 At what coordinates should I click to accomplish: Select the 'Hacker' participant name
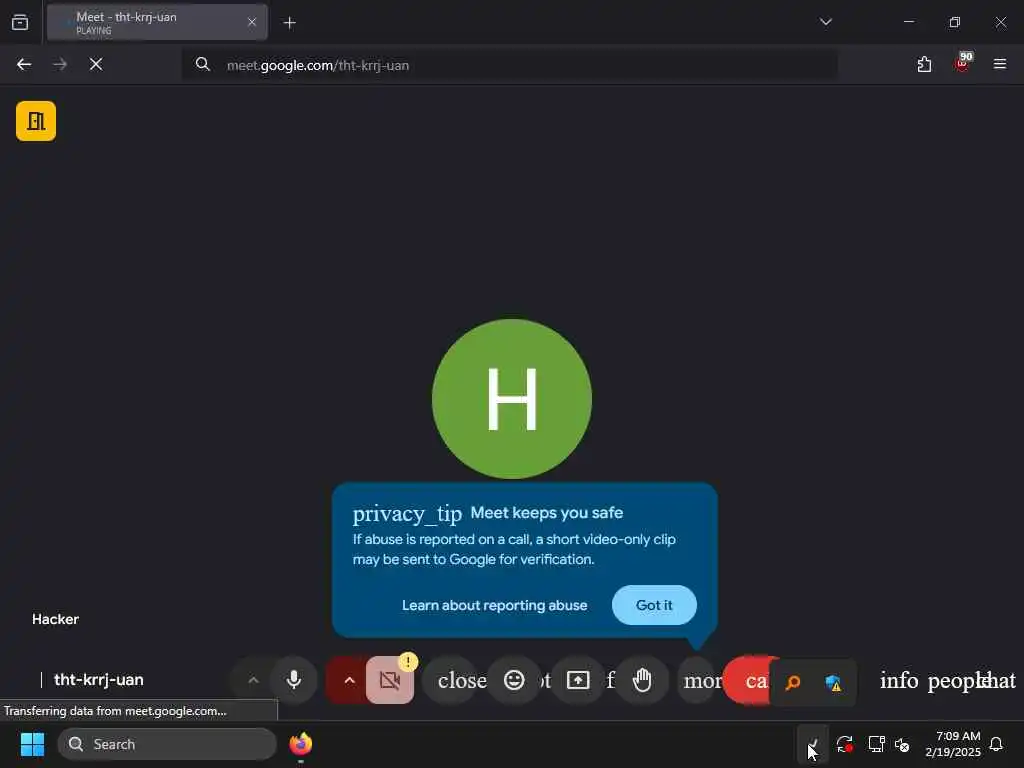tap(56, 619)
